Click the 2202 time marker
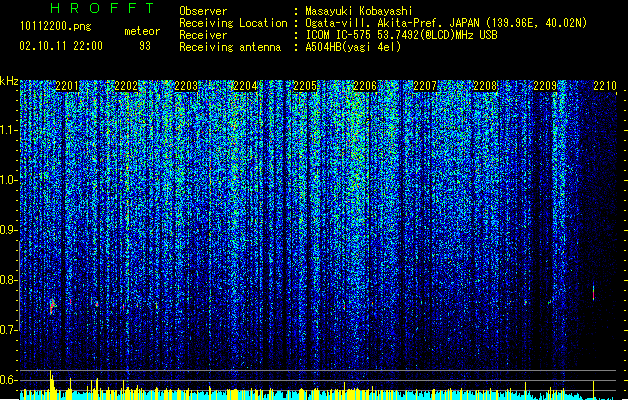629x400 pixels. 126,86
